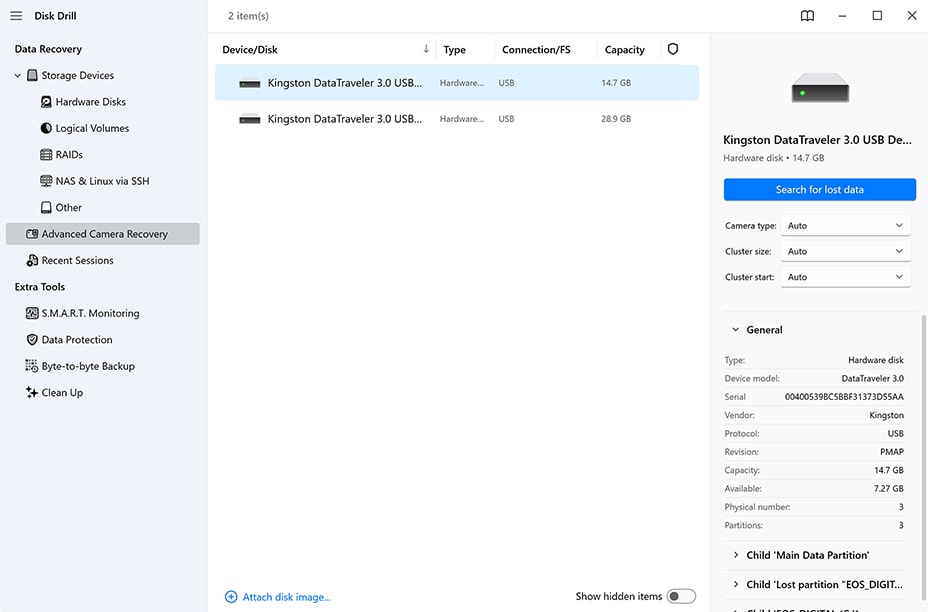Toggle Show hidden items switch

coord(681,597)
